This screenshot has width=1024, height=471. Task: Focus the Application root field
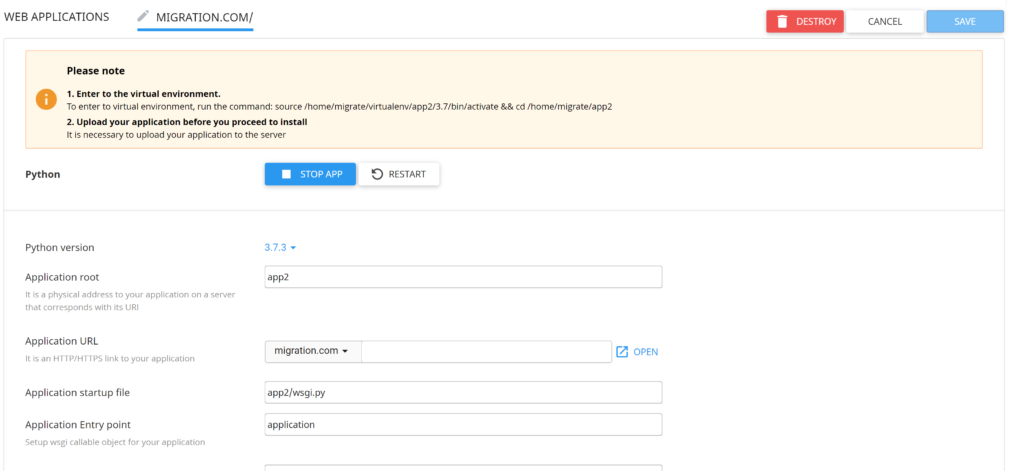[x=464, y=277]
